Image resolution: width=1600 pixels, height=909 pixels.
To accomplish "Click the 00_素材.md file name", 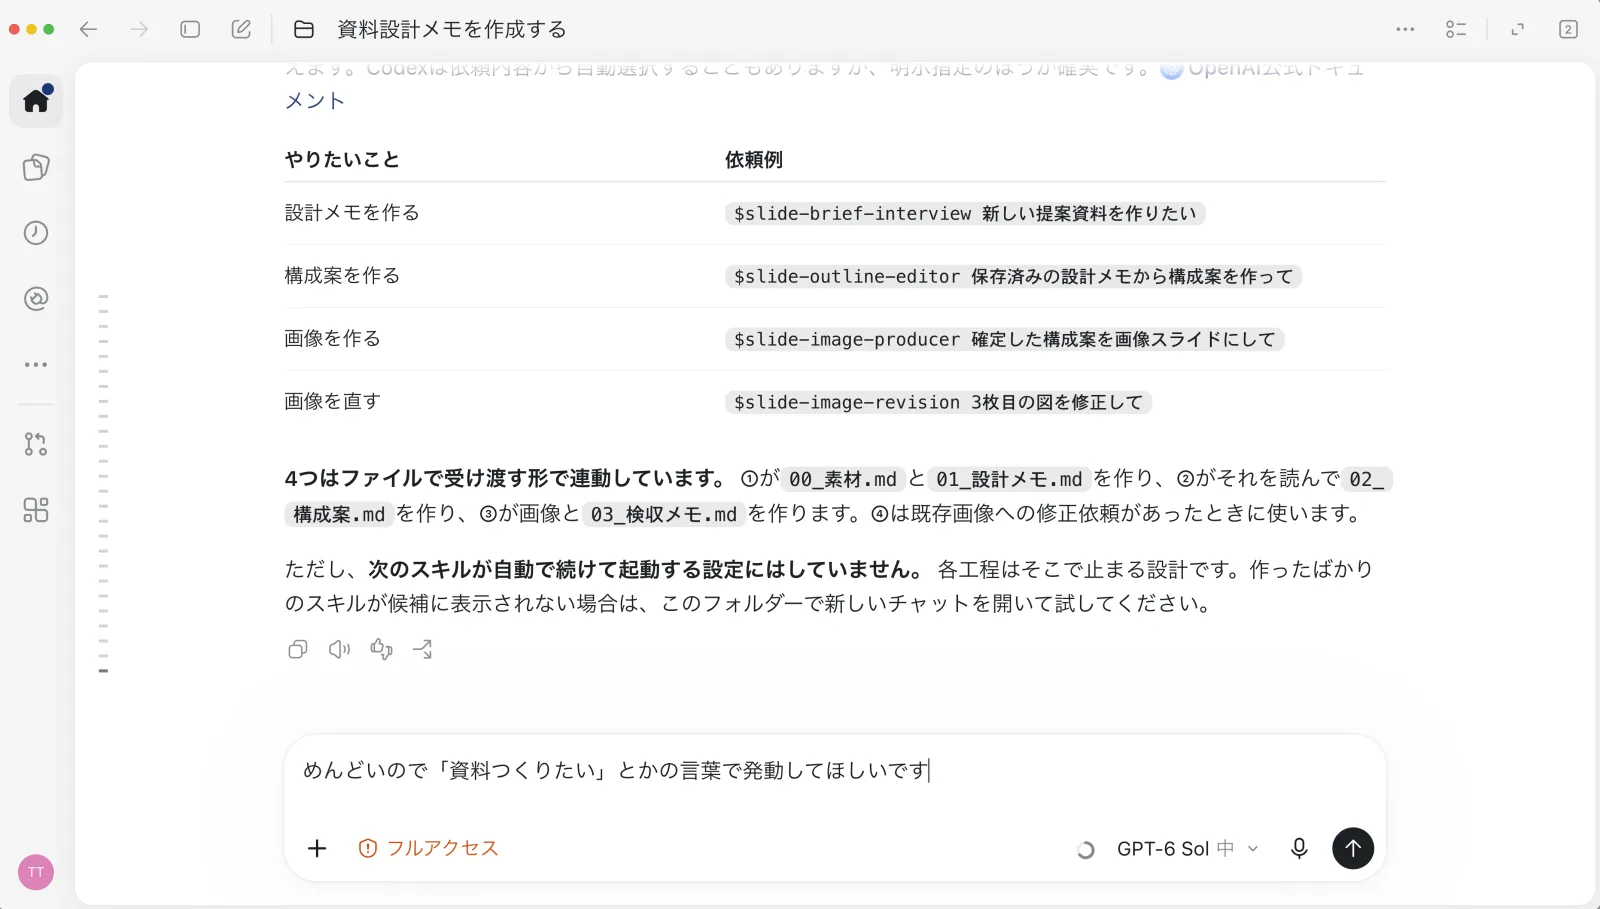I will tap(843, 480).
